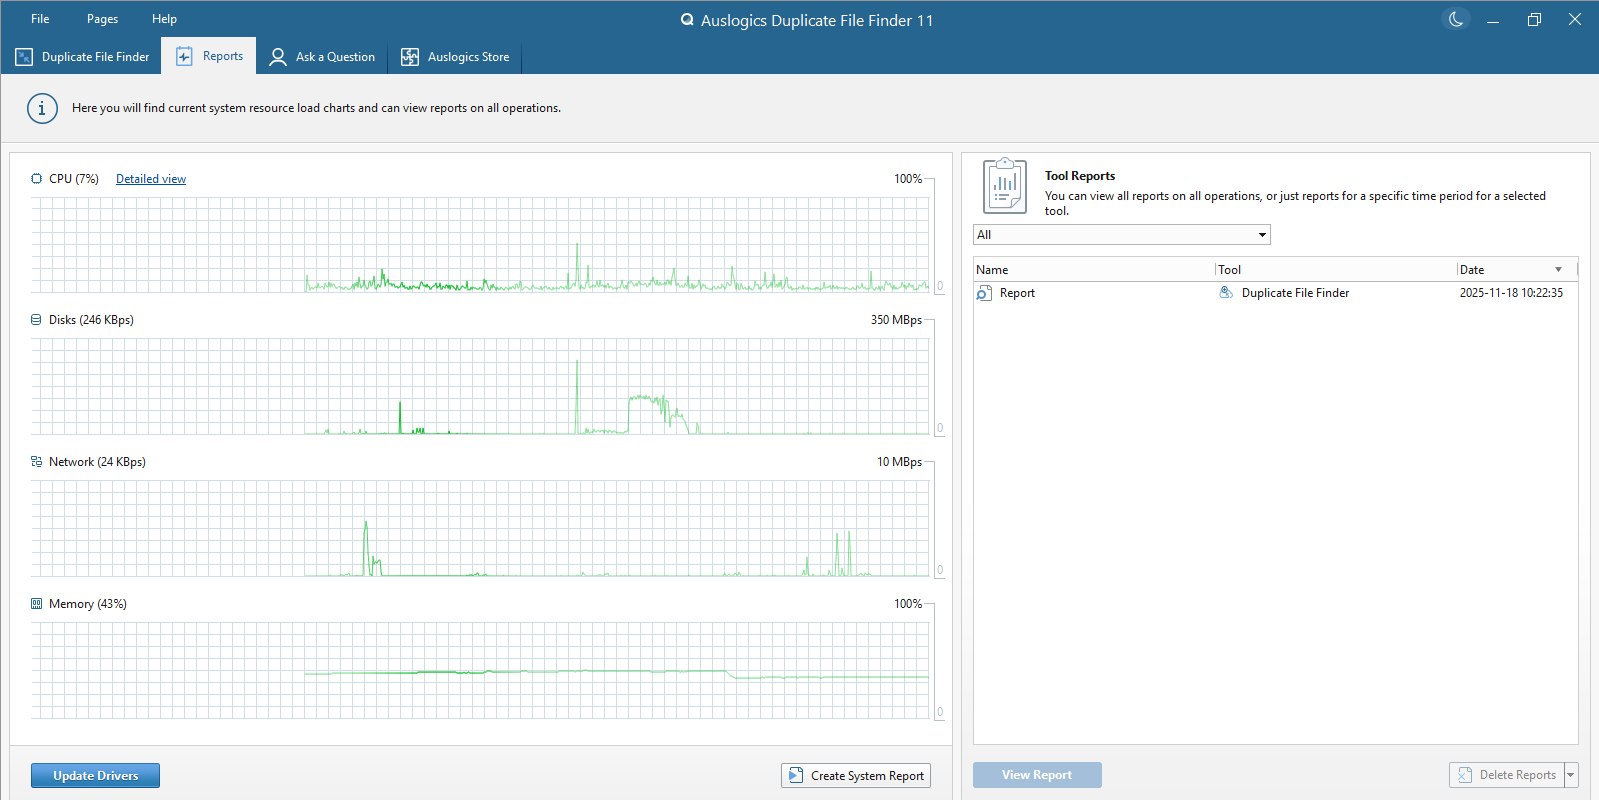This screenshot has width=1599, height=800.
Task: Click the CPU chip icon
Action: 37,179
